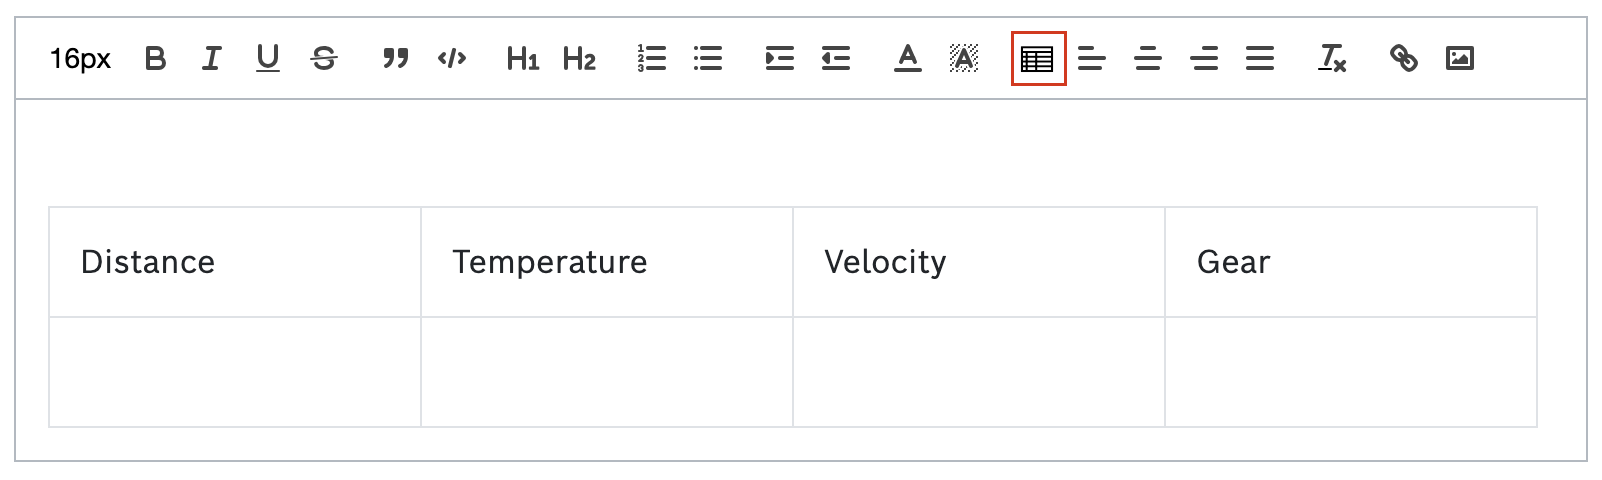
Task: Insert an image
Action: (x=1460, y=59)
